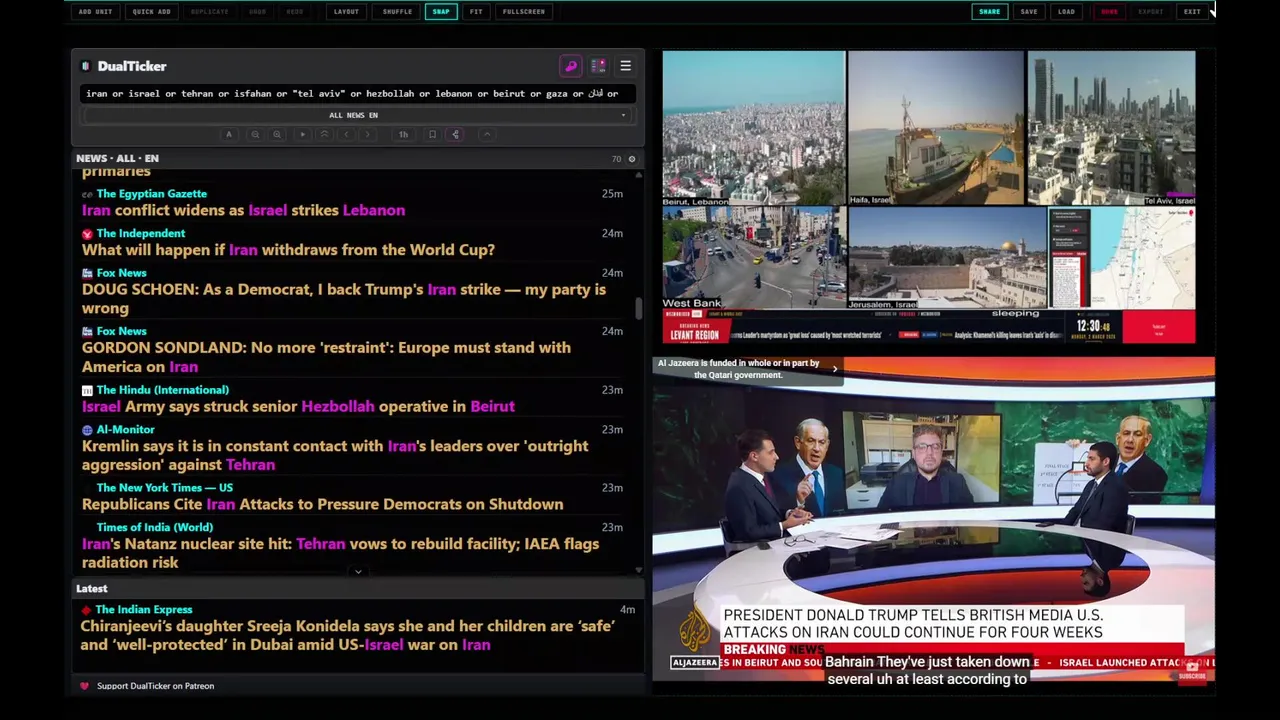This screenshot has width=1280, height=720.
Task: Open the NEWS · ALL · EN settings gear
Action: (631, 159)
